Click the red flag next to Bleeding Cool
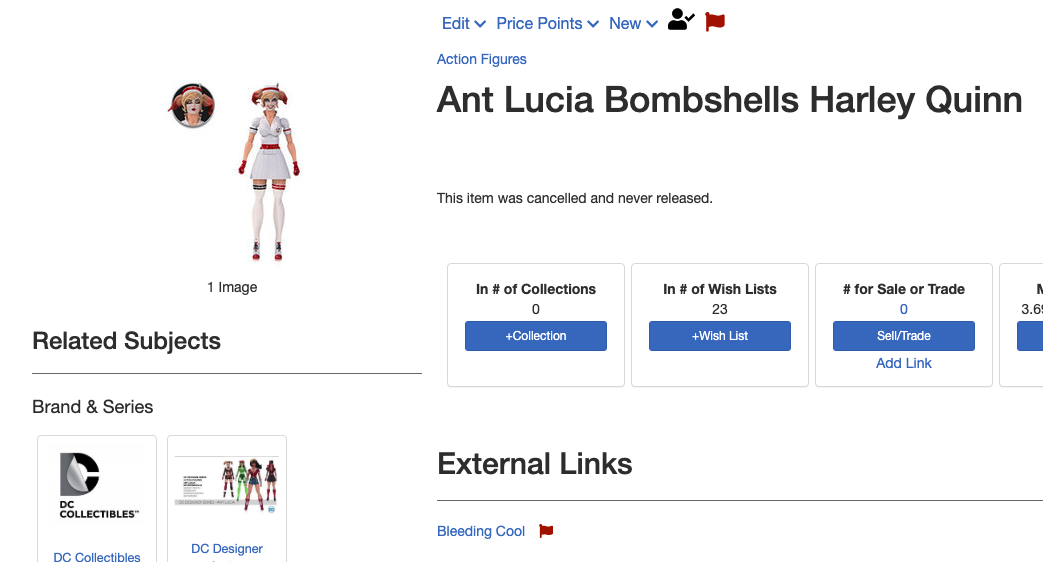This screenshot has width=1043, height=562. 546,531
